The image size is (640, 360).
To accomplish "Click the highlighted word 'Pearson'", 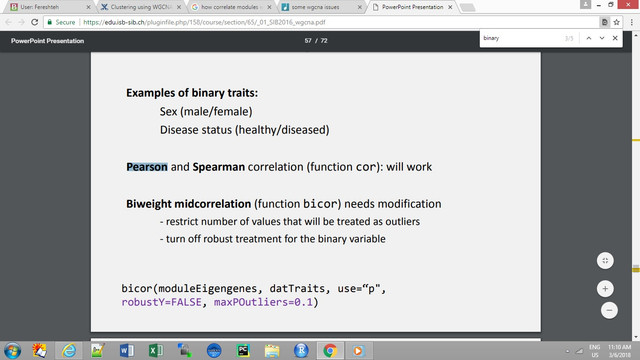I will 147,167.
